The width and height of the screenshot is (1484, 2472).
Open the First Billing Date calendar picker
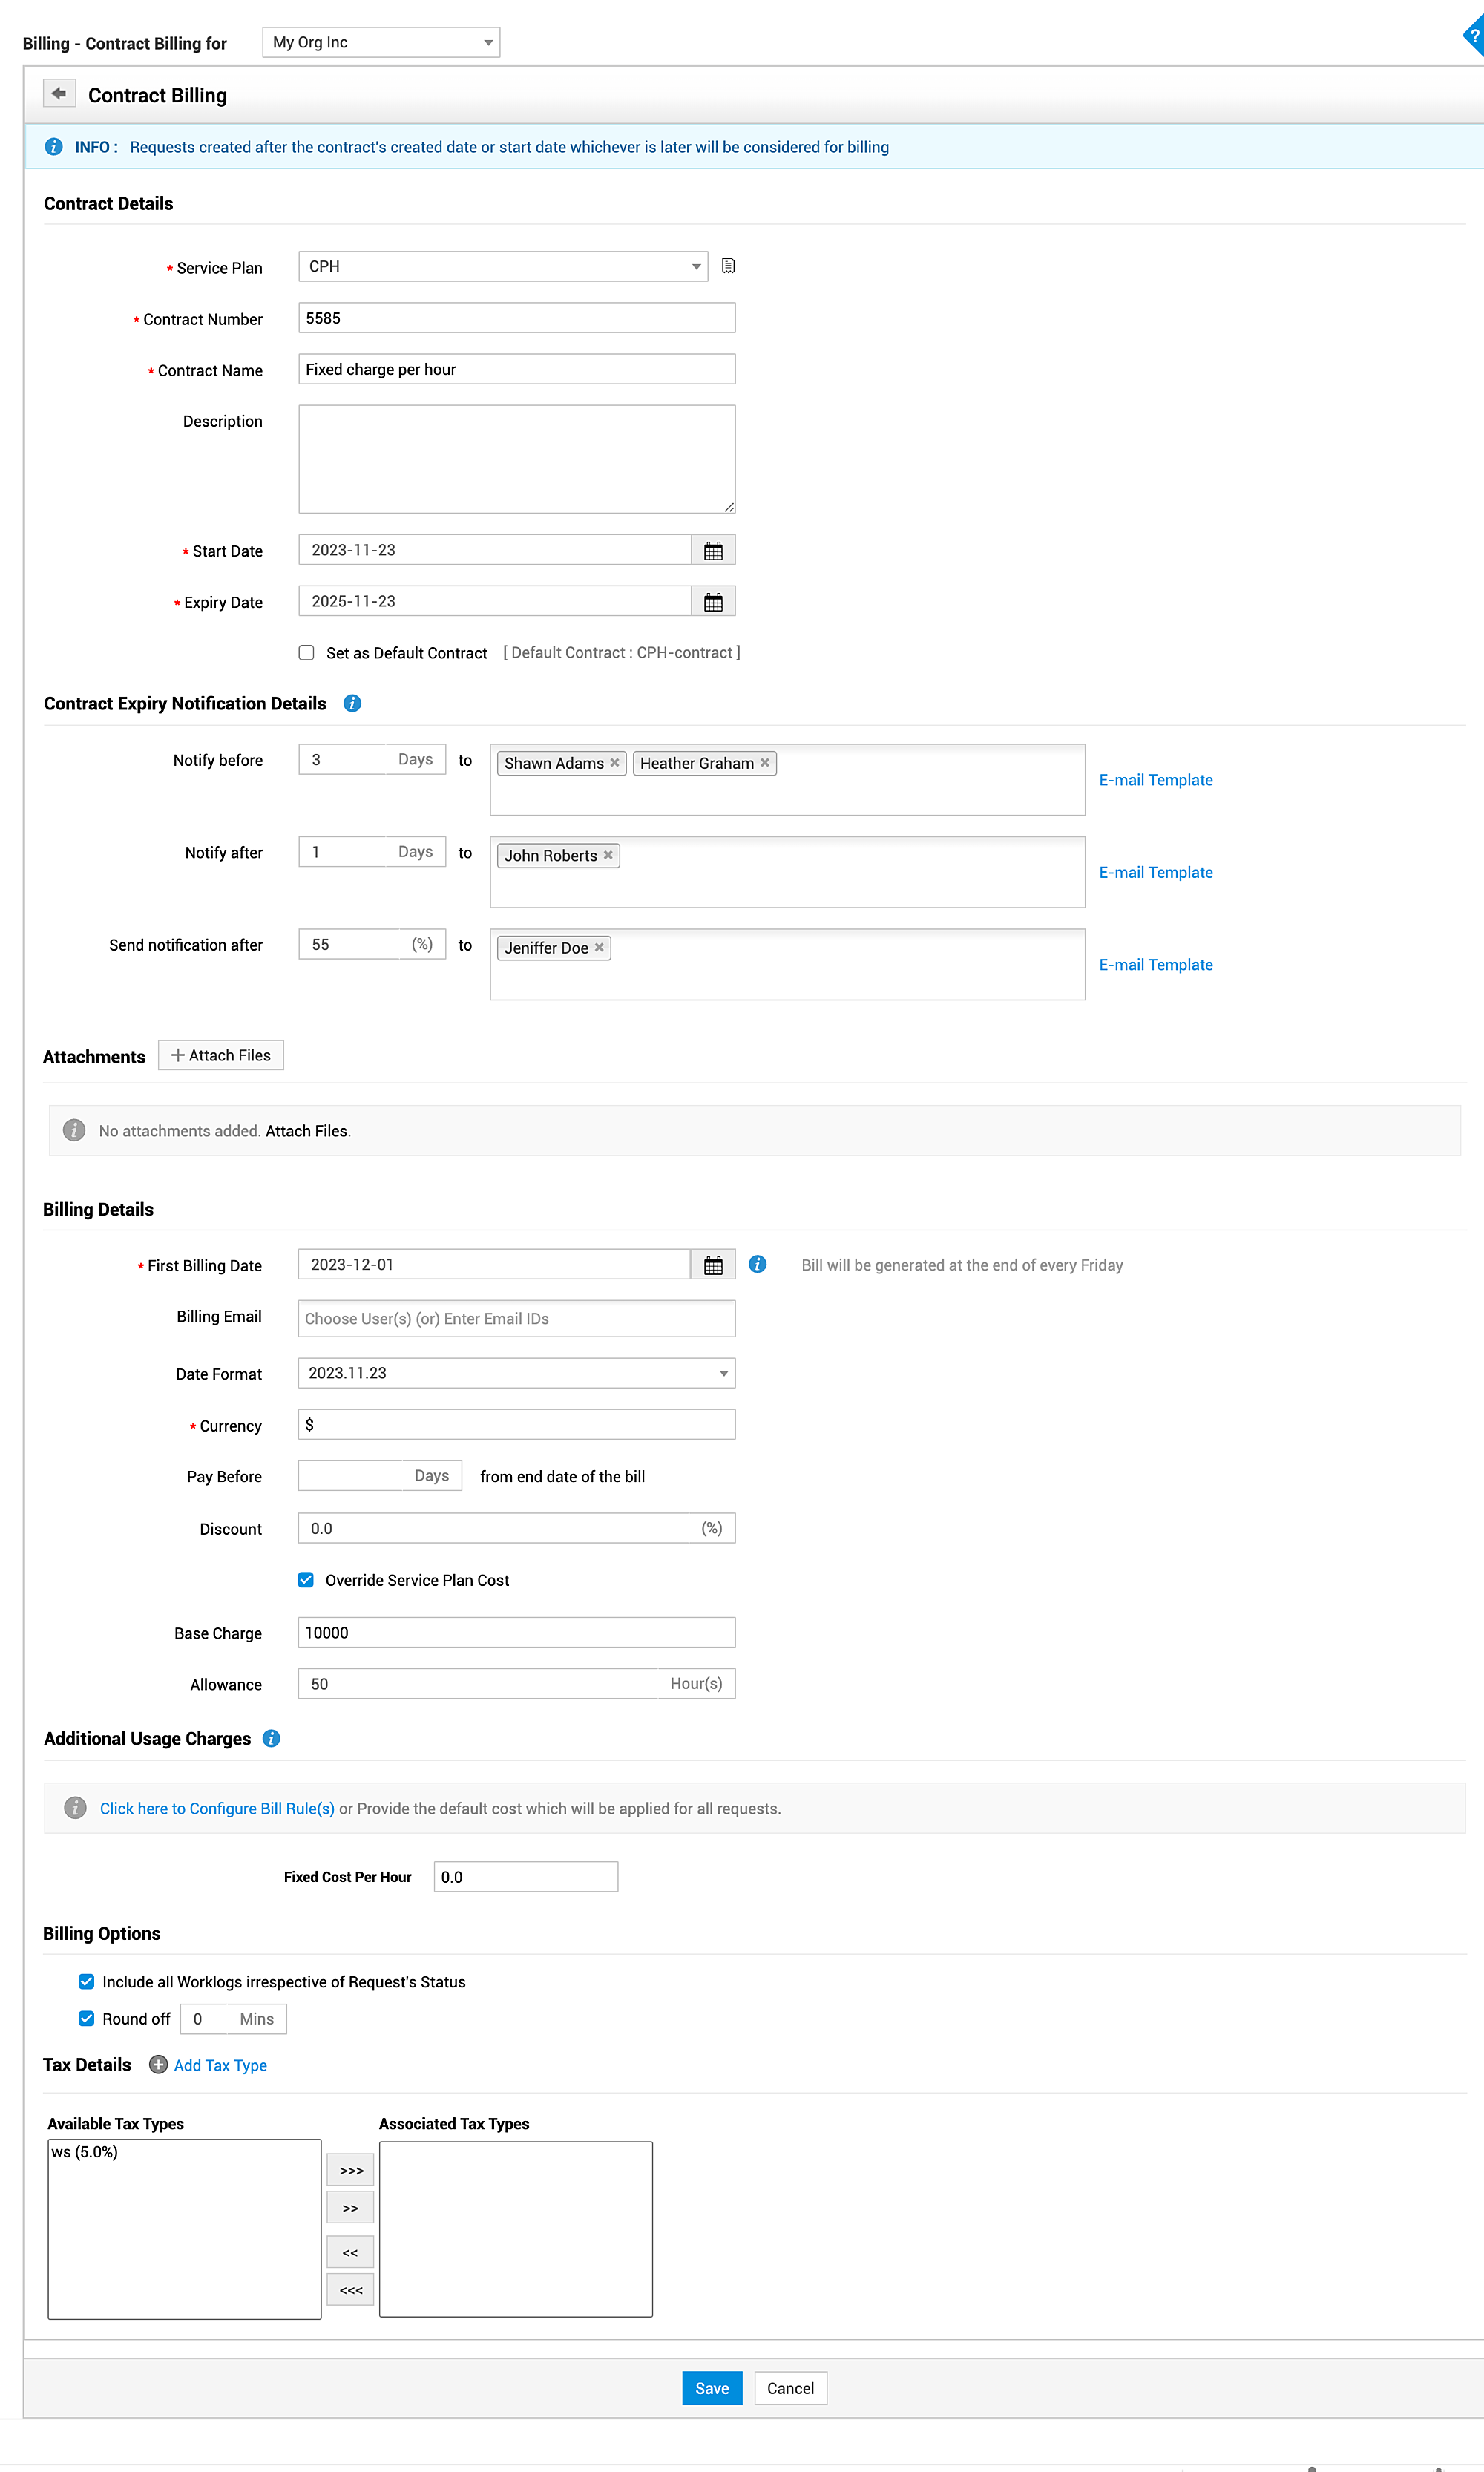(x=713, y=1265)
